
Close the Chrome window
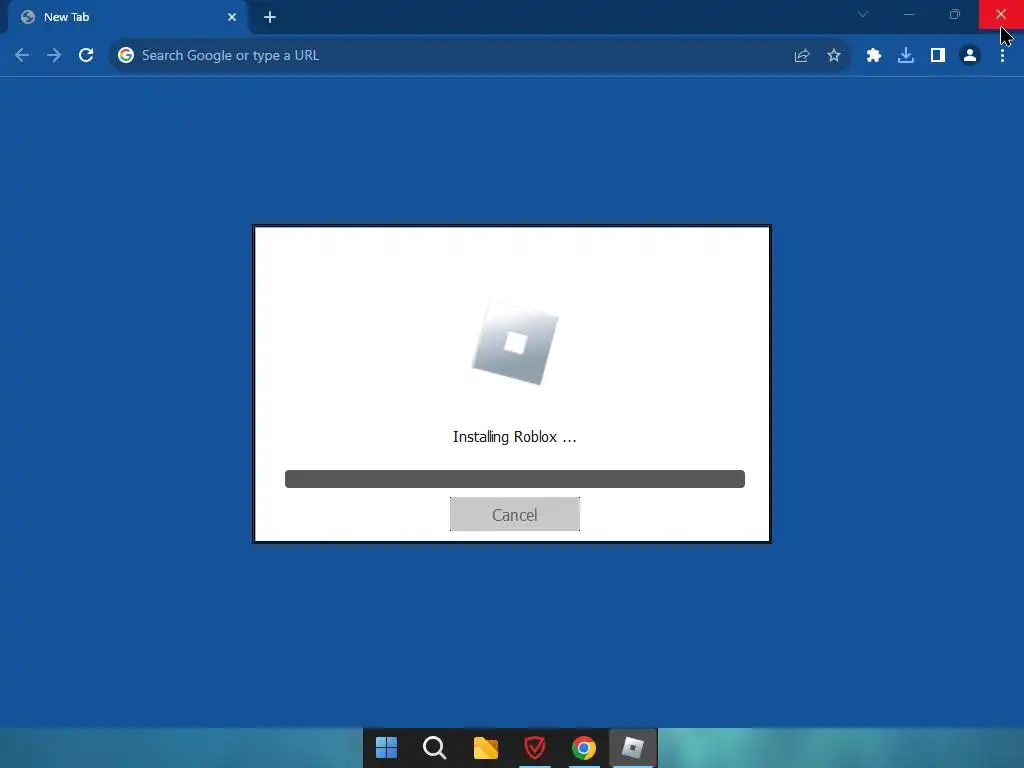(x=1000, y=14)
